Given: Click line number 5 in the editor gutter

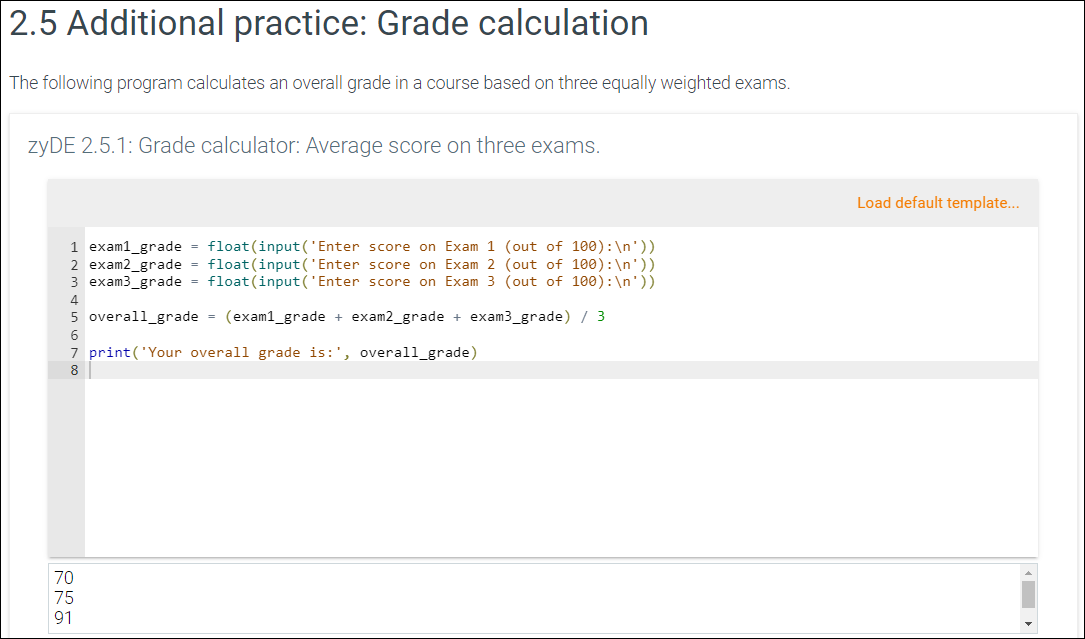Looking at the screenshot, I should [74, 316].
